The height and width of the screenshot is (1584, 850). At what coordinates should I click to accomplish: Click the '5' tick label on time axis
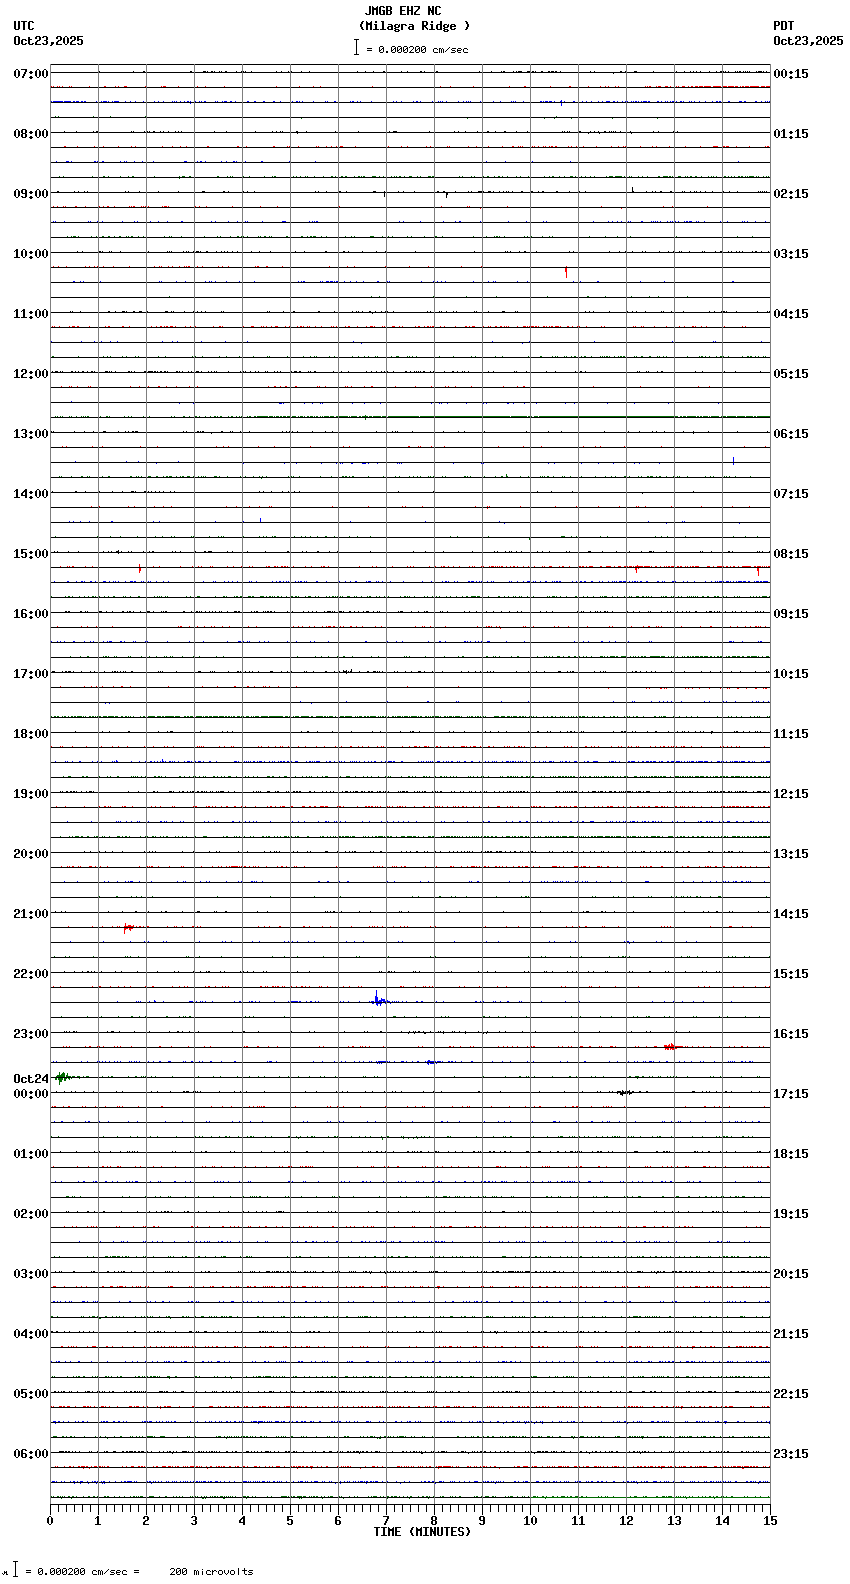(290, 1521)
